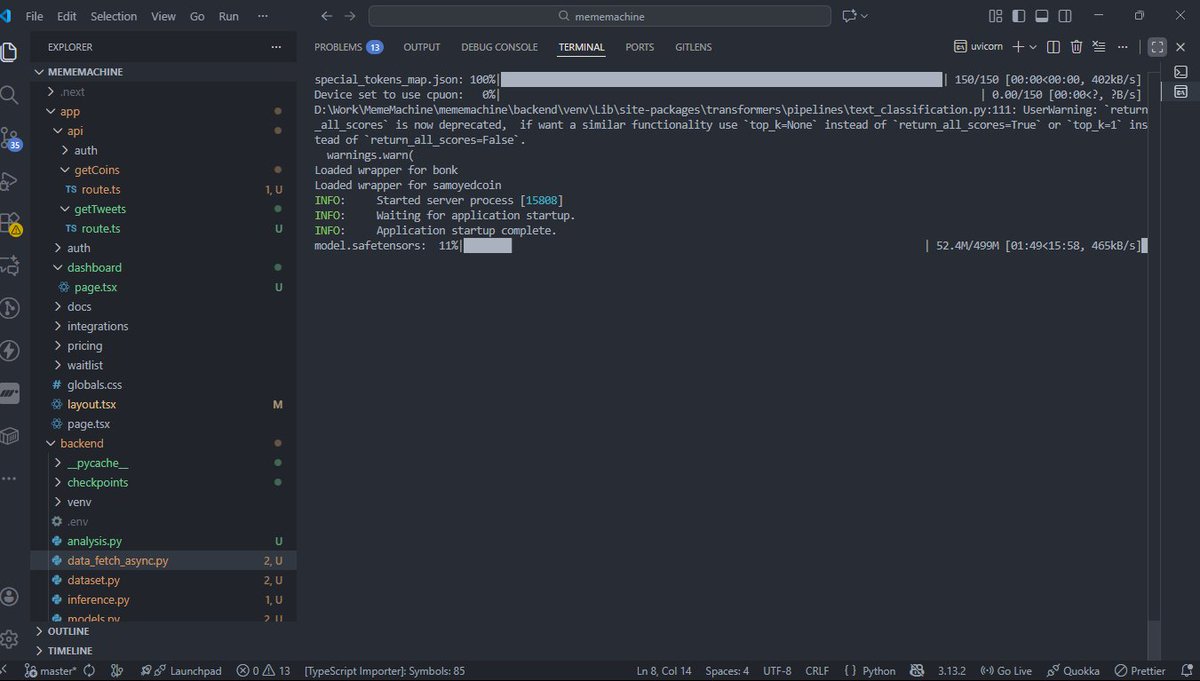Screen dimensions: 1200x681
Task: Open the Run menu
Action: point(228,16)
